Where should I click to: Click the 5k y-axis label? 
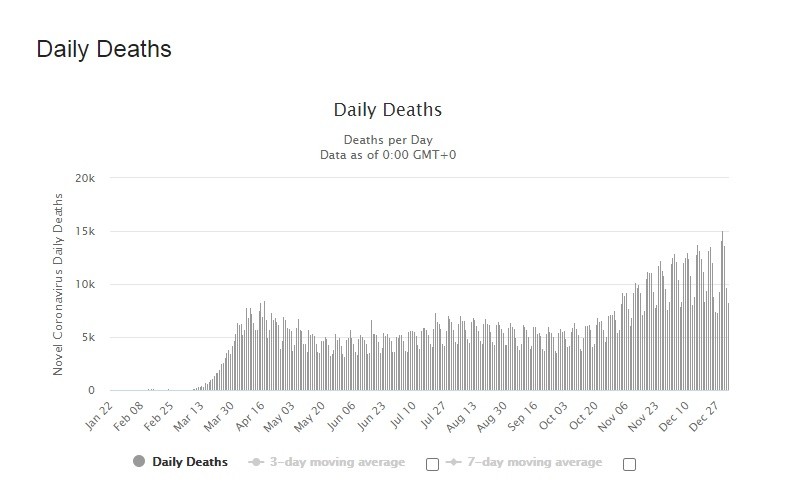pos(86,337)
